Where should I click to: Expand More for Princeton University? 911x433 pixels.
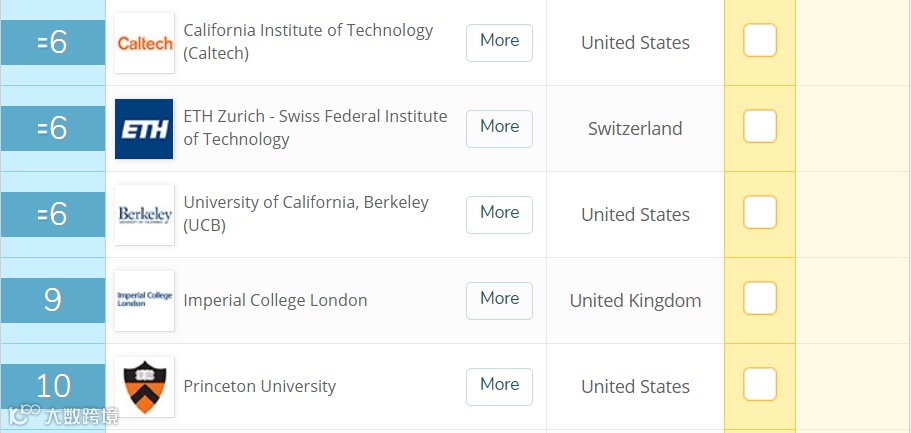(499, 385)
